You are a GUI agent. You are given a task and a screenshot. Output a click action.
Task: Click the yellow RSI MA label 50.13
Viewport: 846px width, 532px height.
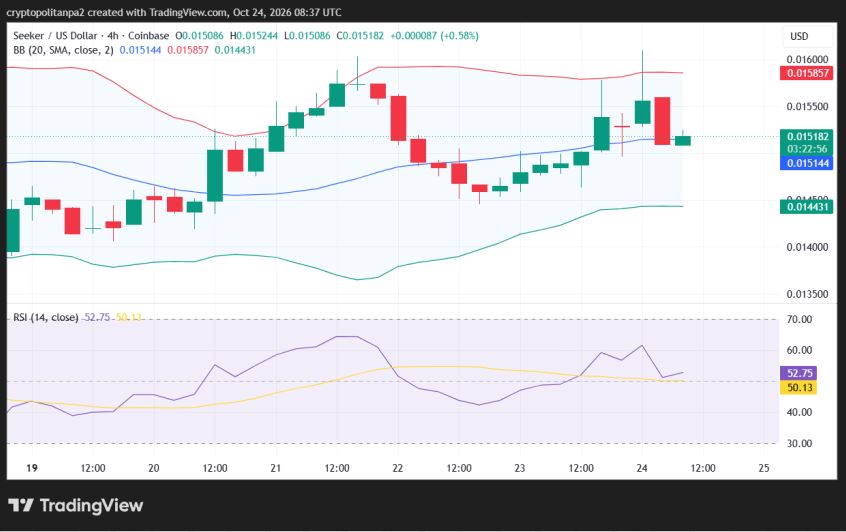[x=799, y=387]
